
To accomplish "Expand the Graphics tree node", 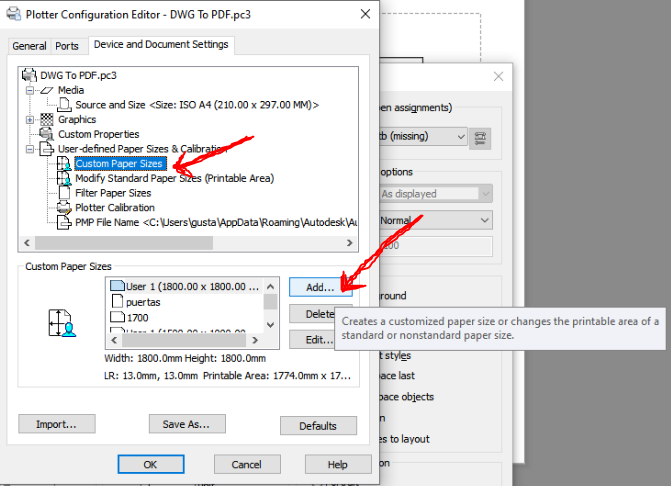I will click(x=30, y=119).
